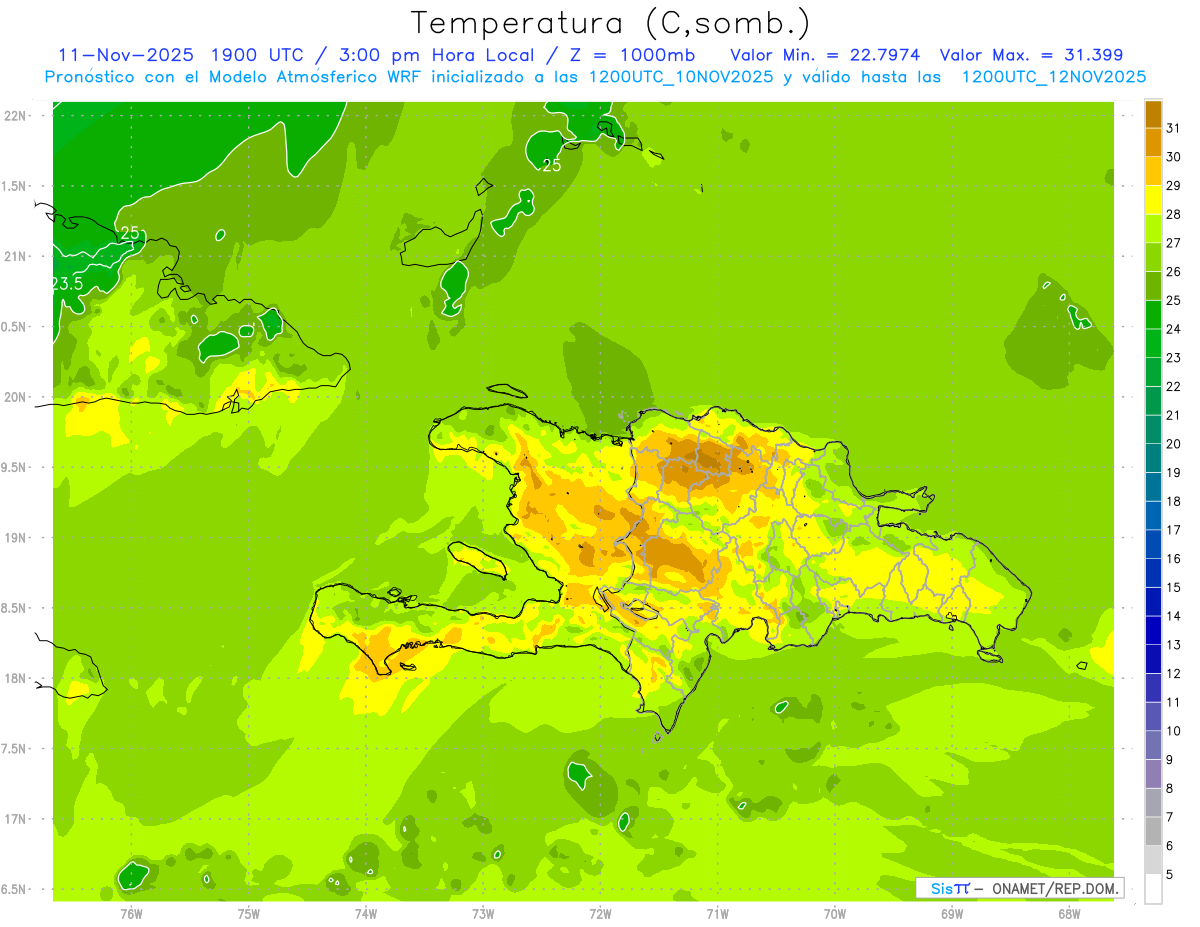Screen dimensions: 1200x927
Task: Pick the gray swatch between 6 and 7
Action: (x=1153, y=832)
